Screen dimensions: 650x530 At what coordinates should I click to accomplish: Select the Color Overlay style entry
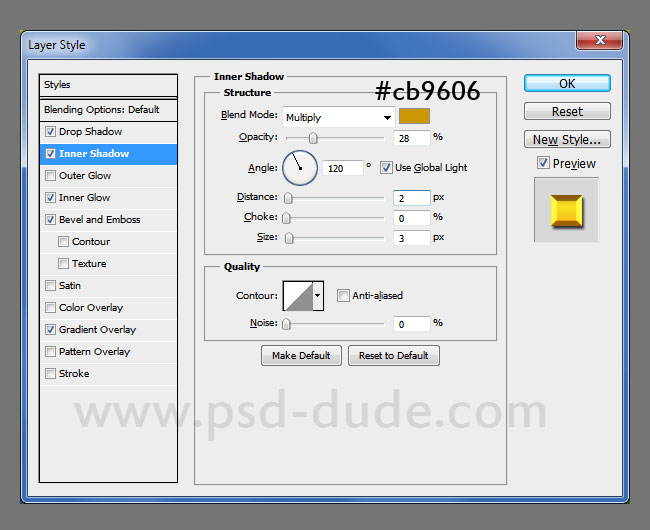click(x=108, y=307)
